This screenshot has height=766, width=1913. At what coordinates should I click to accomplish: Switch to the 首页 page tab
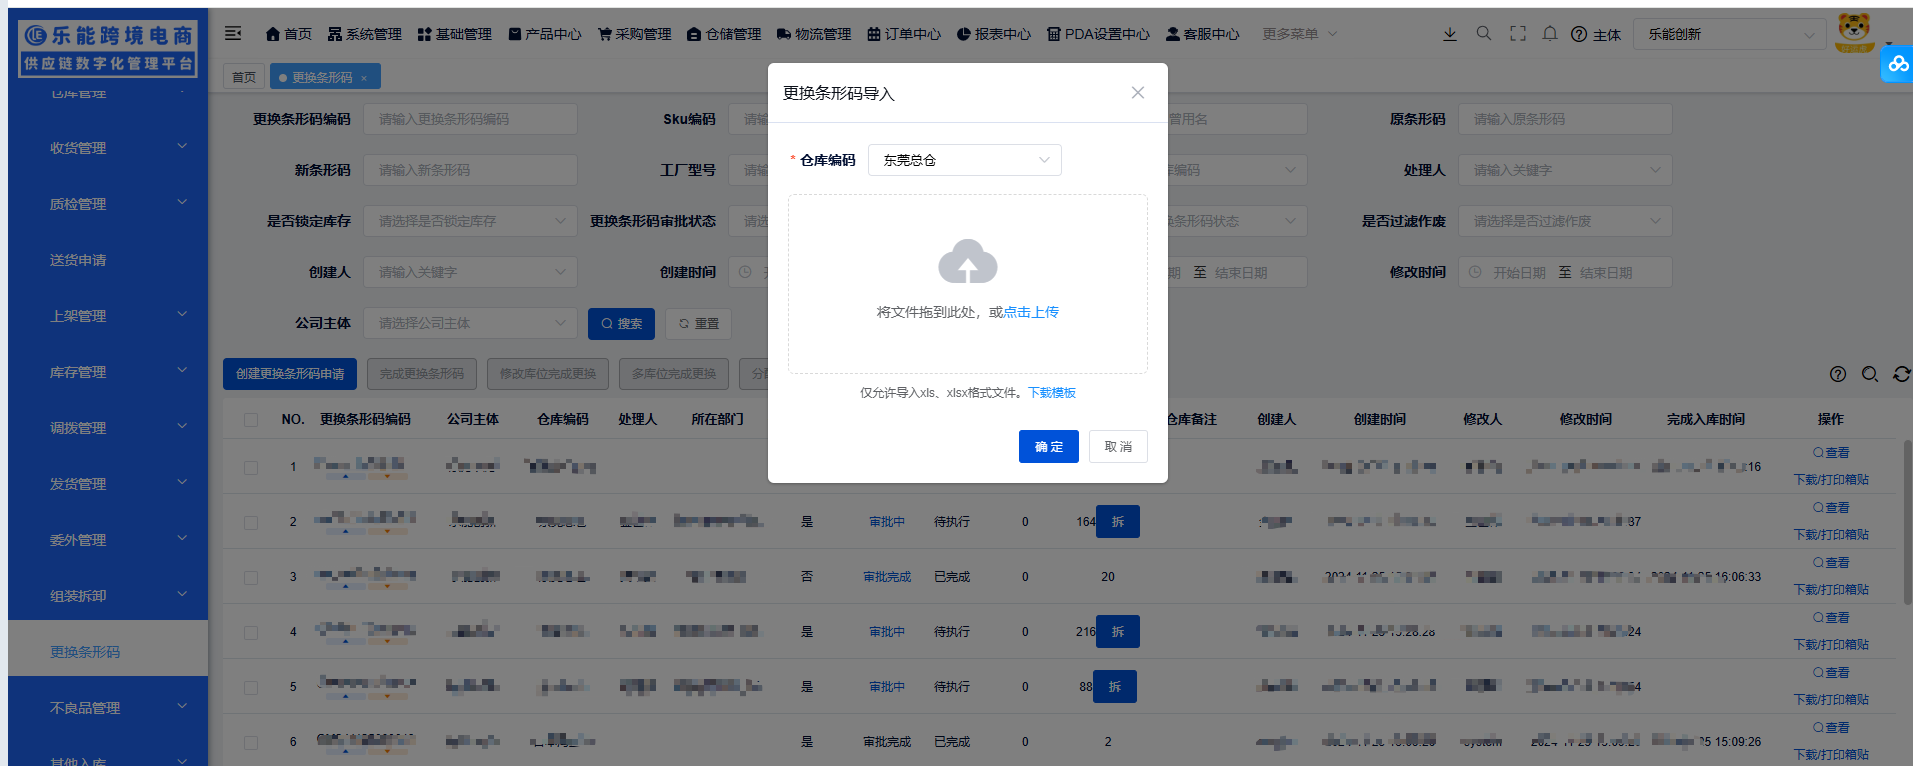click(x=244, y=77)
